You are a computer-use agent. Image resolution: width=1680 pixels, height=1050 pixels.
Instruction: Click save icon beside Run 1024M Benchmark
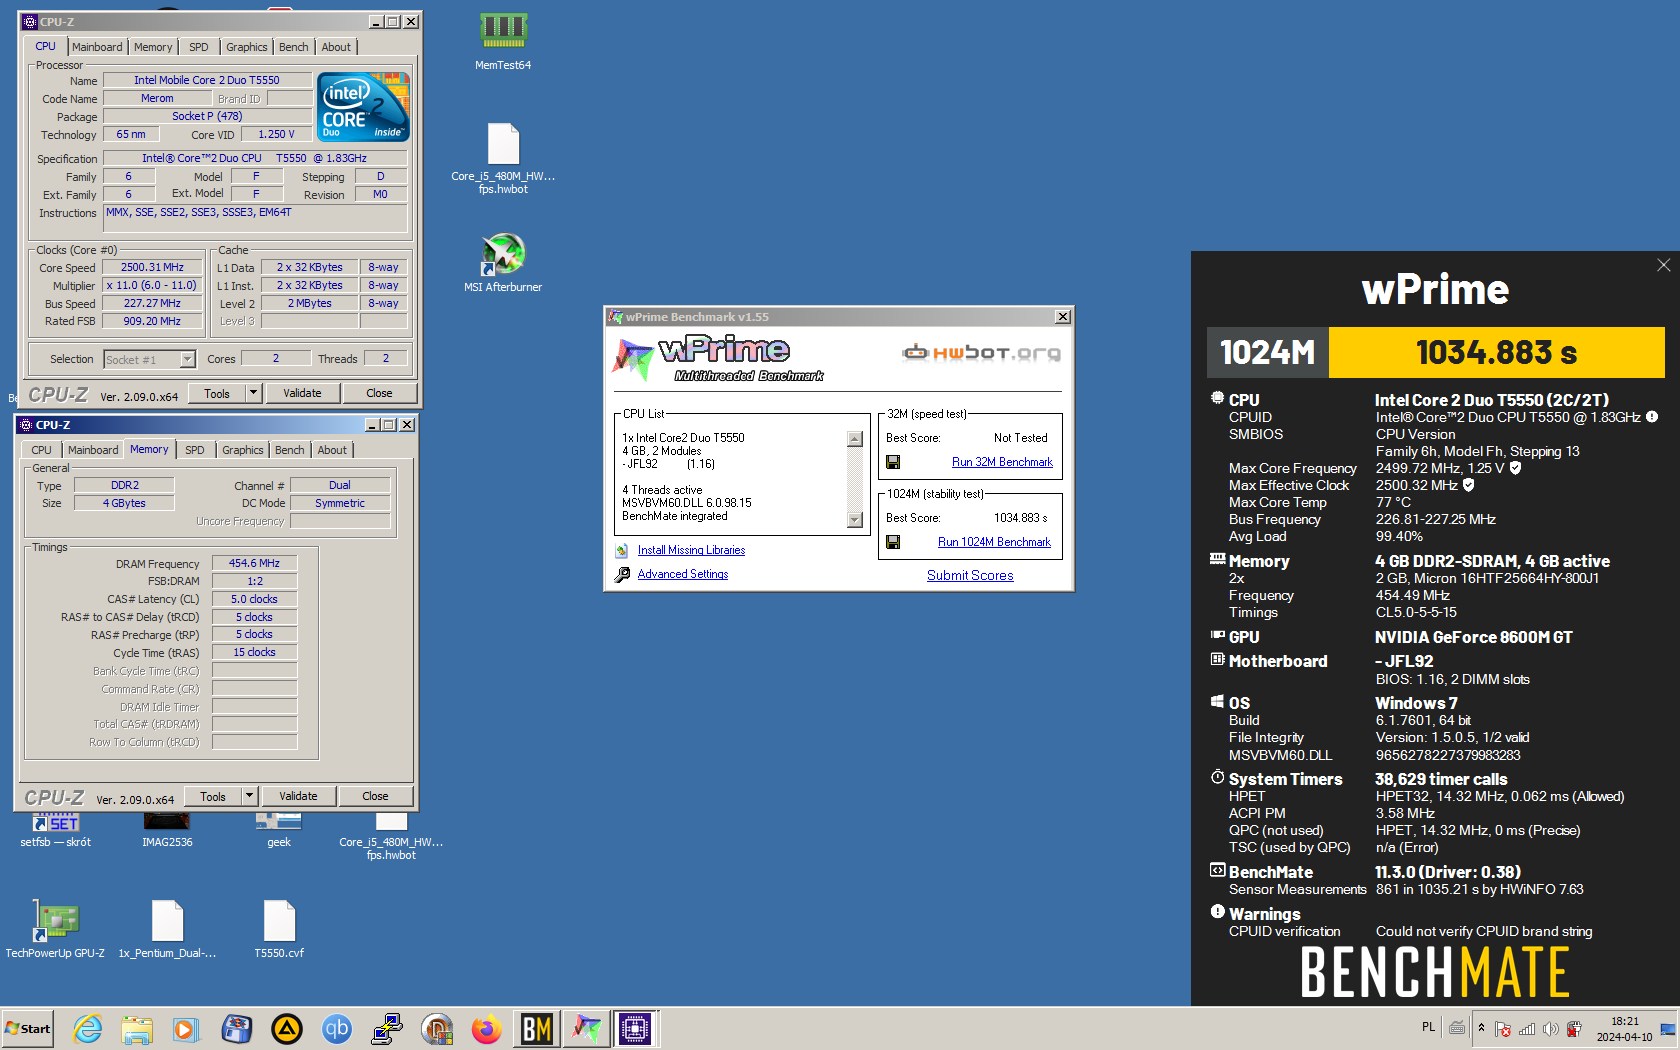tap(893, 542)
